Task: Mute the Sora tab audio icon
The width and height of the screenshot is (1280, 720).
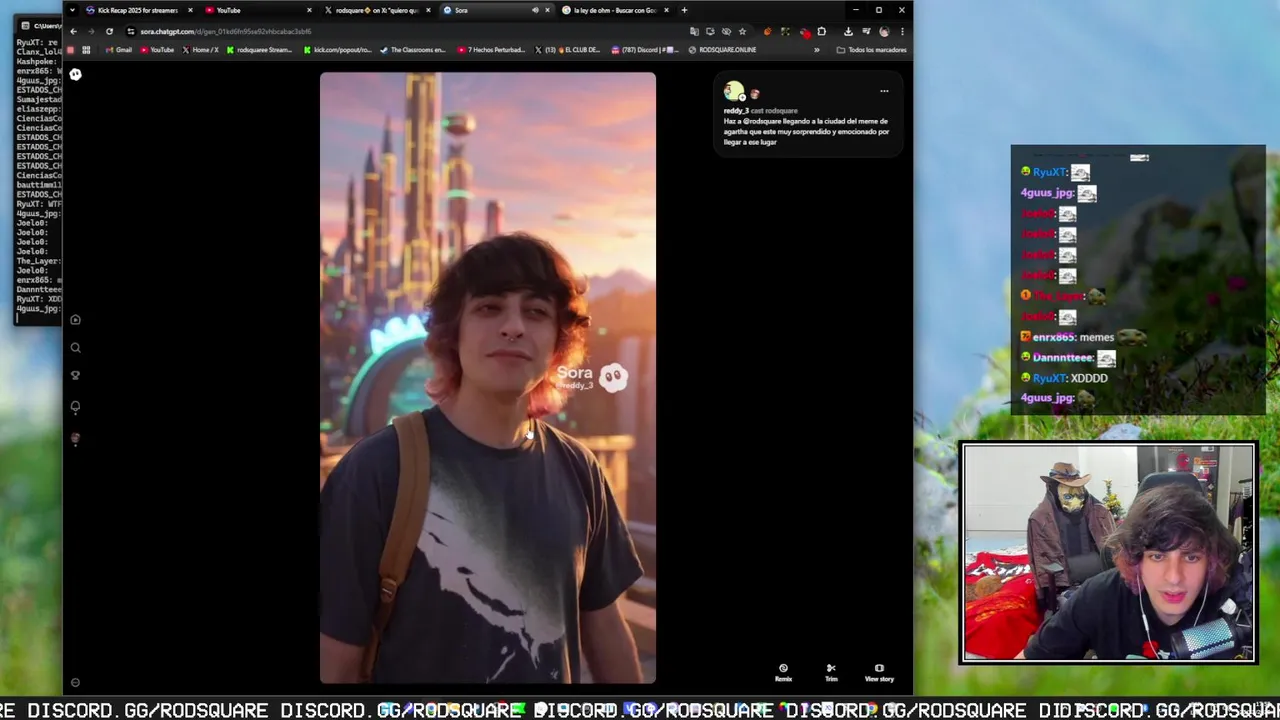Action: [535, 10]
